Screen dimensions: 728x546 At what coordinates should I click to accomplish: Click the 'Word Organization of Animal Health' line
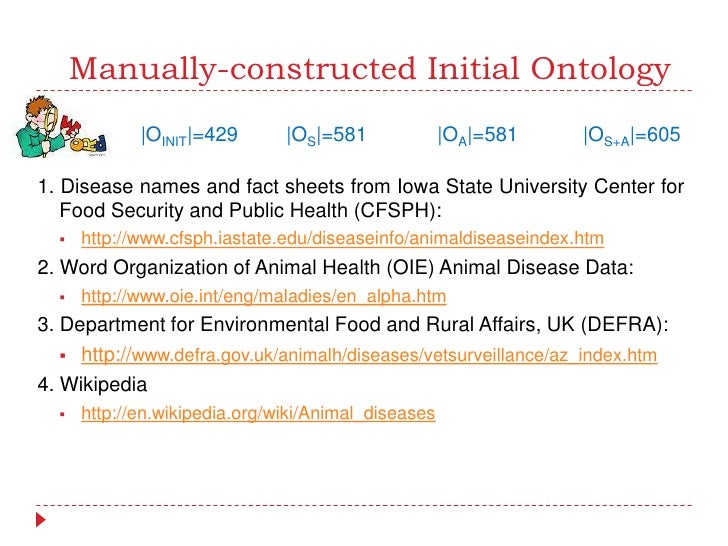[x=335, y=268]
